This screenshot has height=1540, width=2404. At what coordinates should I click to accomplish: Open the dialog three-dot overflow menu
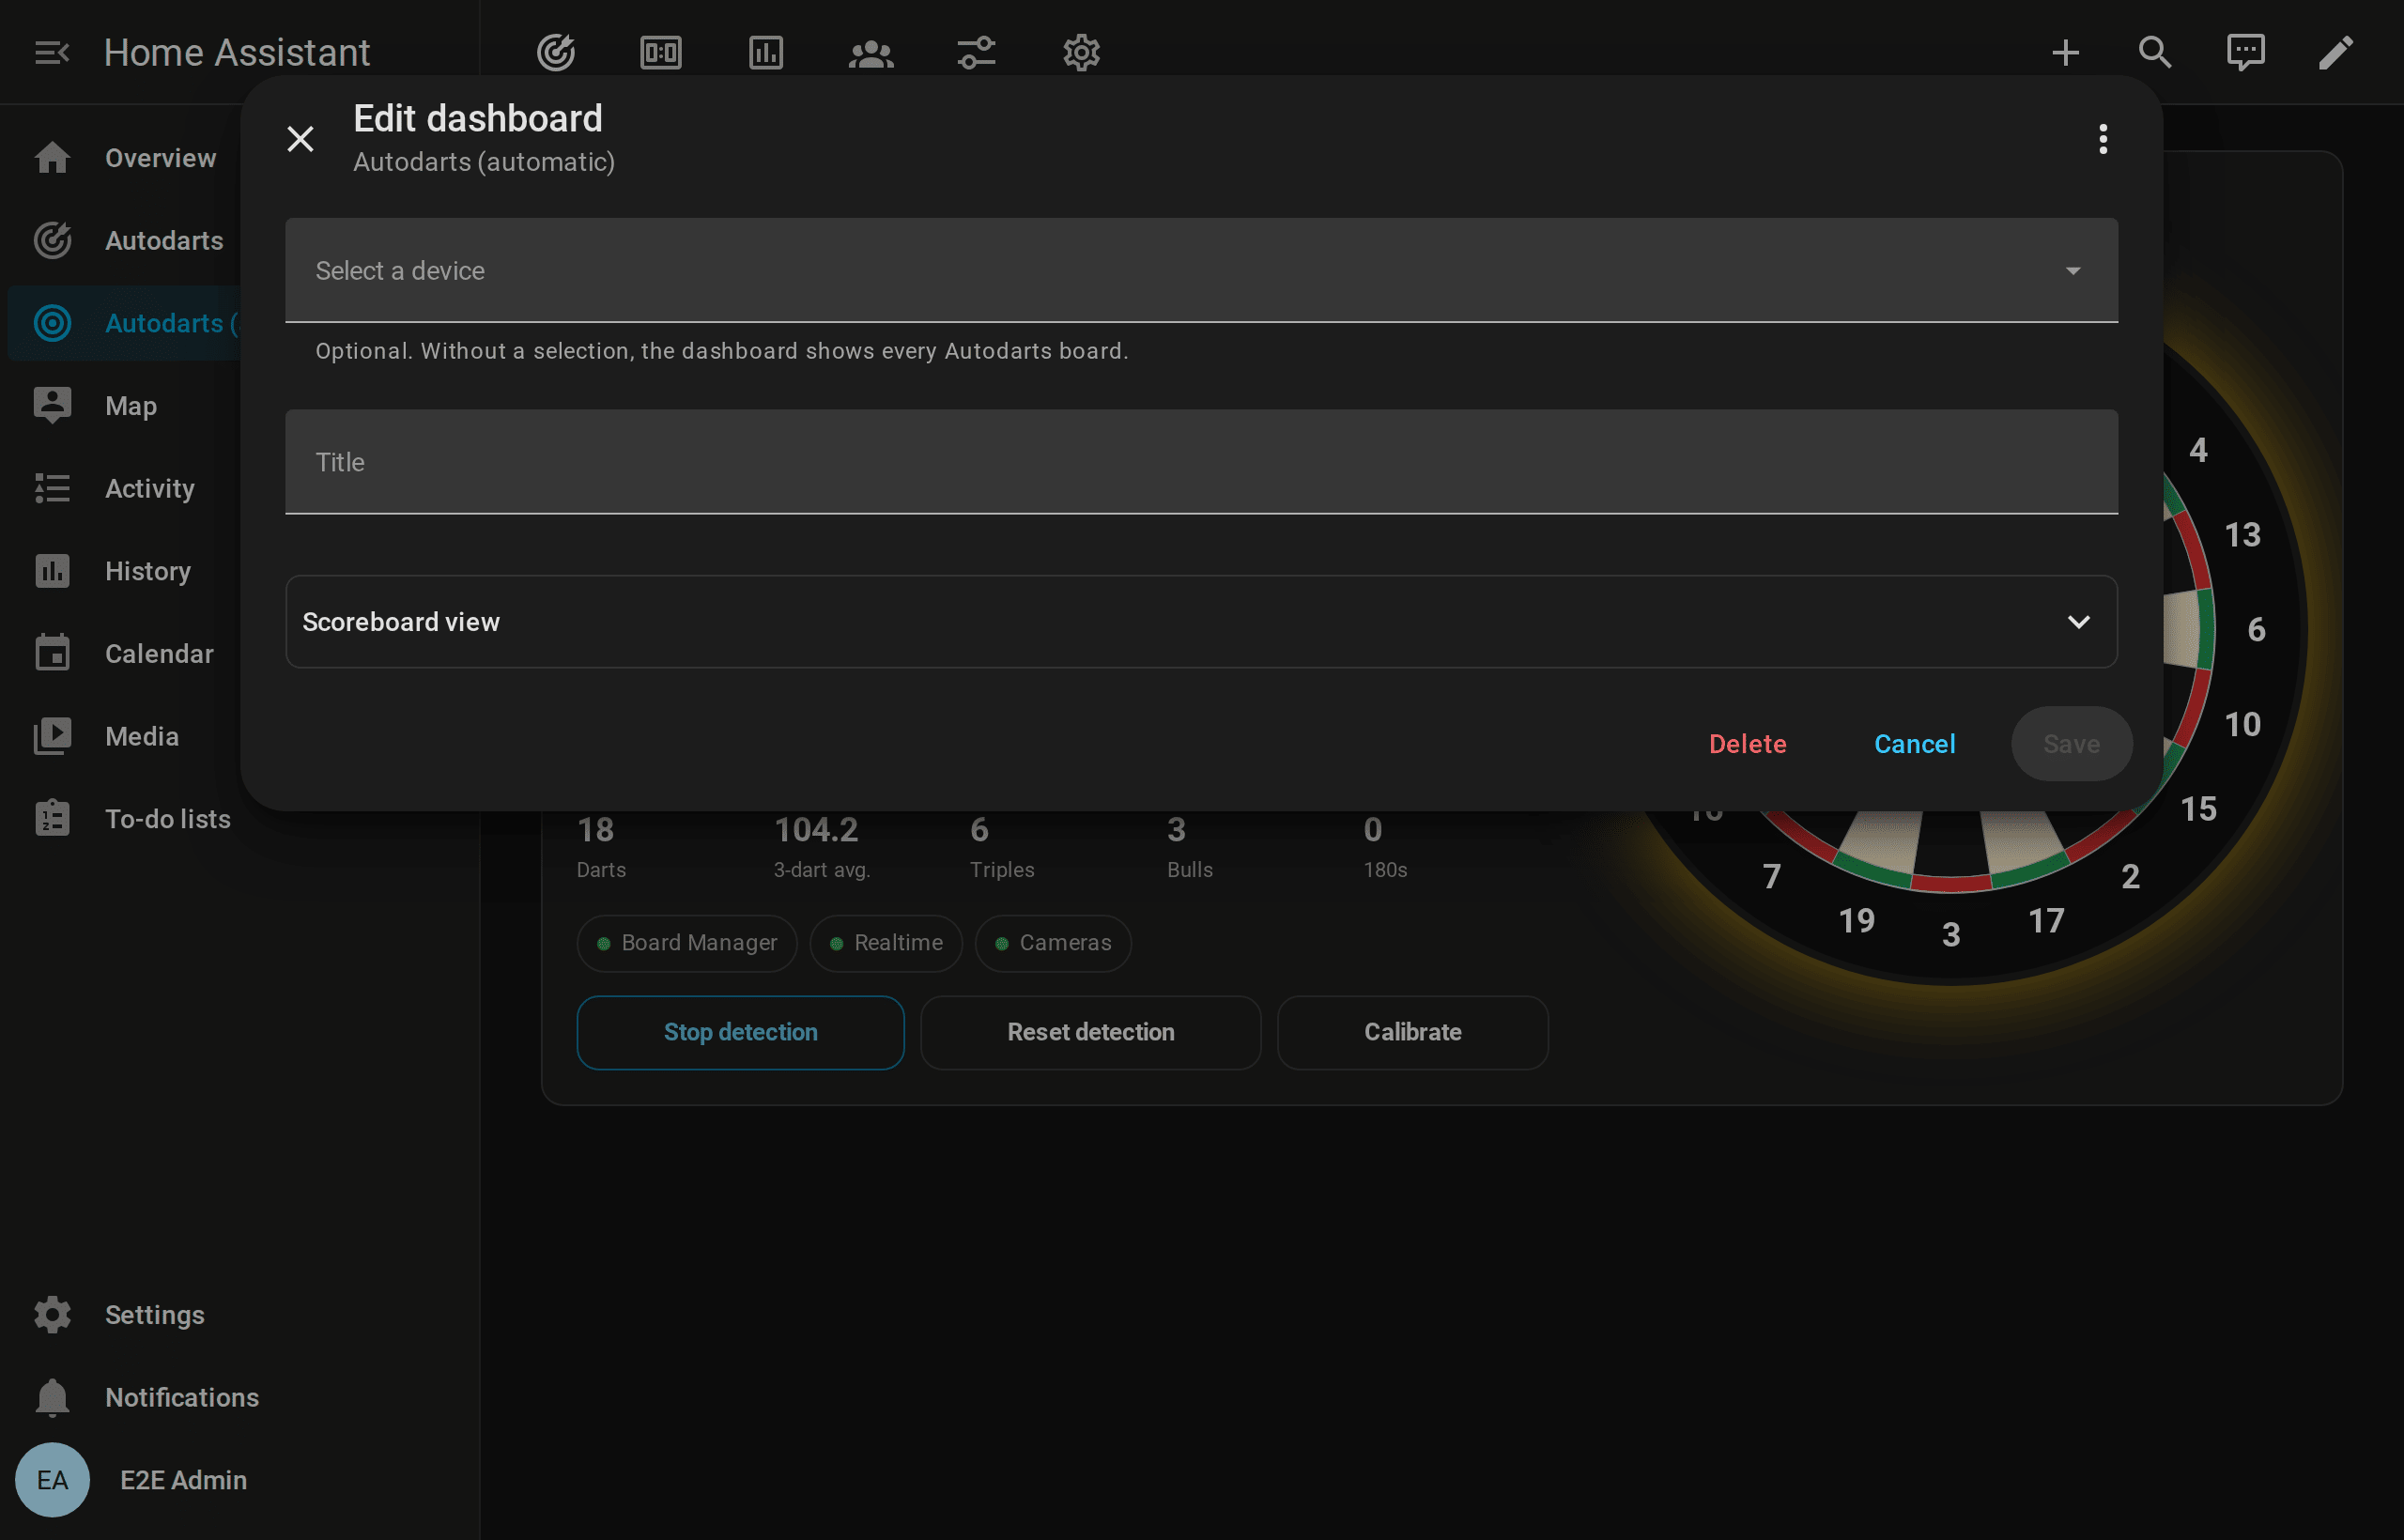2102,138
